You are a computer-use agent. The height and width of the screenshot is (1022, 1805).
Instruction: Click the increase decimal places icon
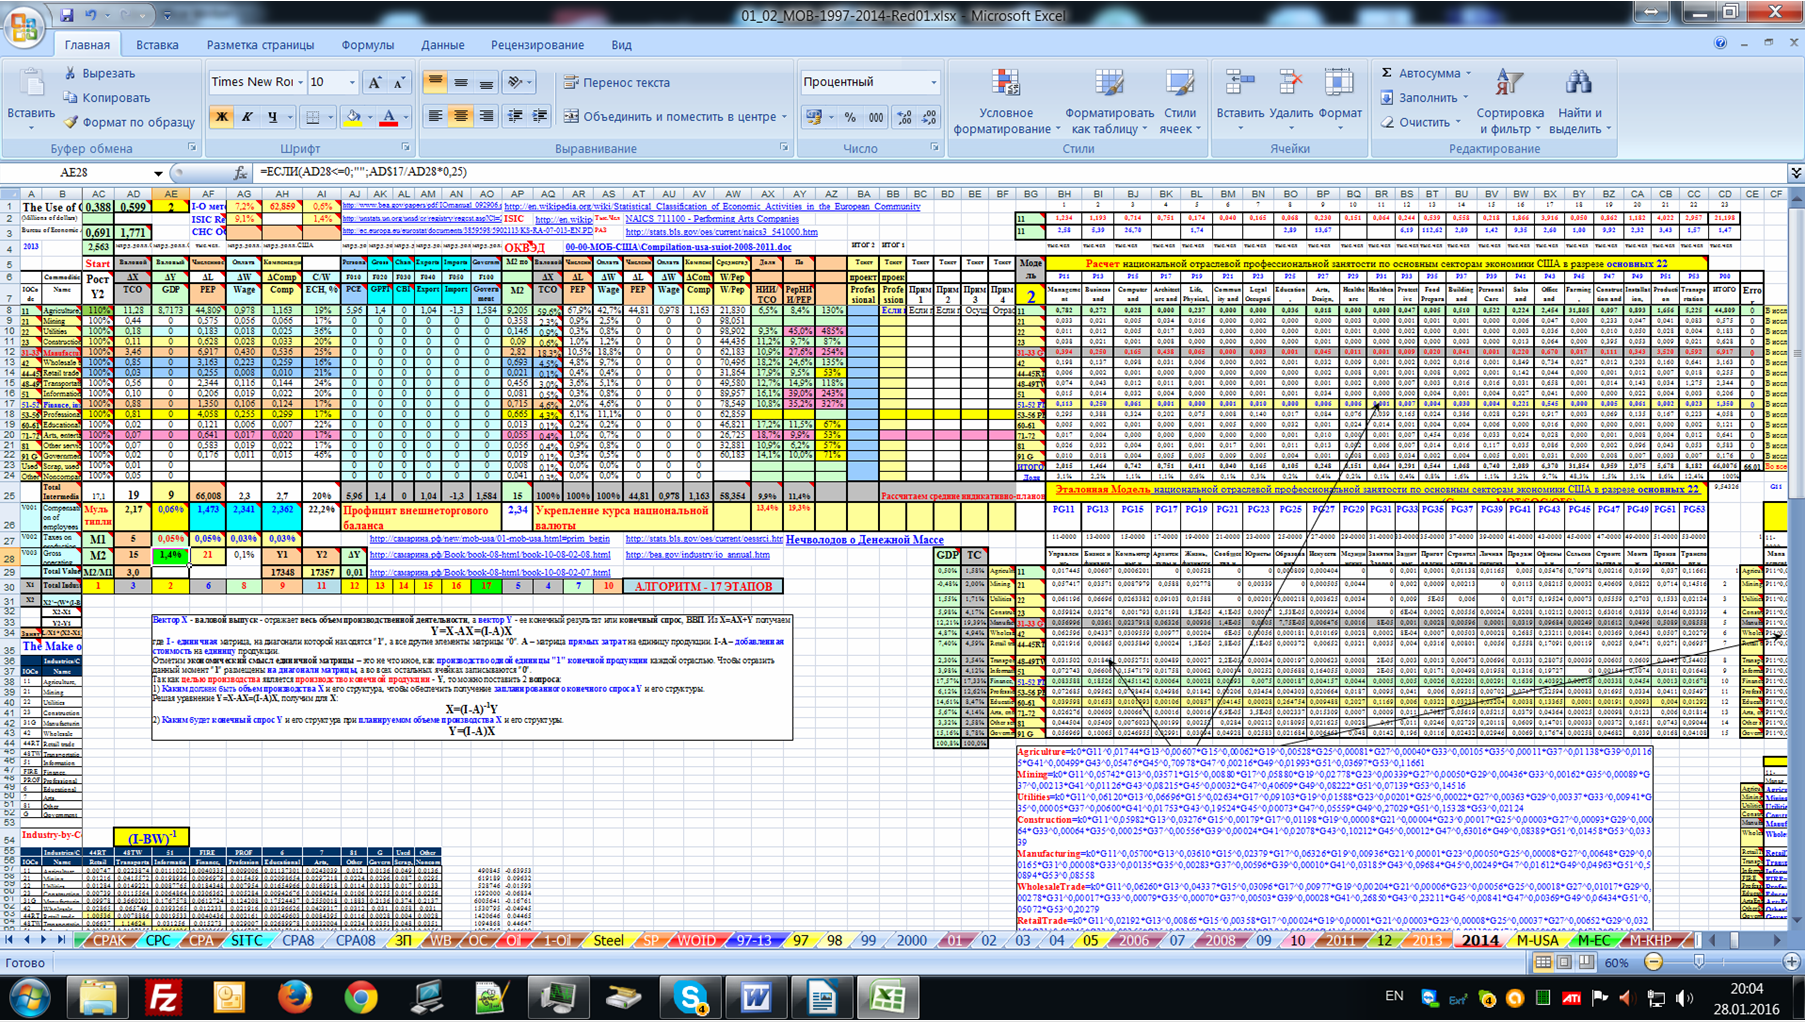click(904, 117)
